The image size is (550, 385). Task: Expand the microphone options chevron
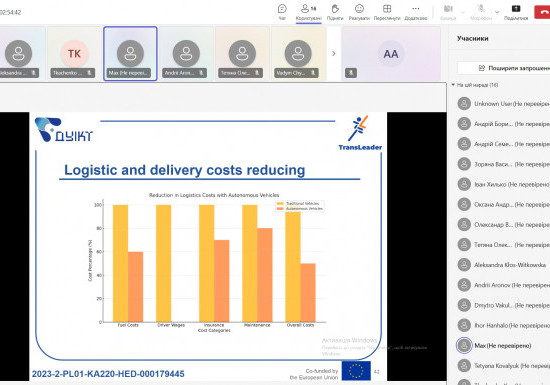(x=497, y=12)
